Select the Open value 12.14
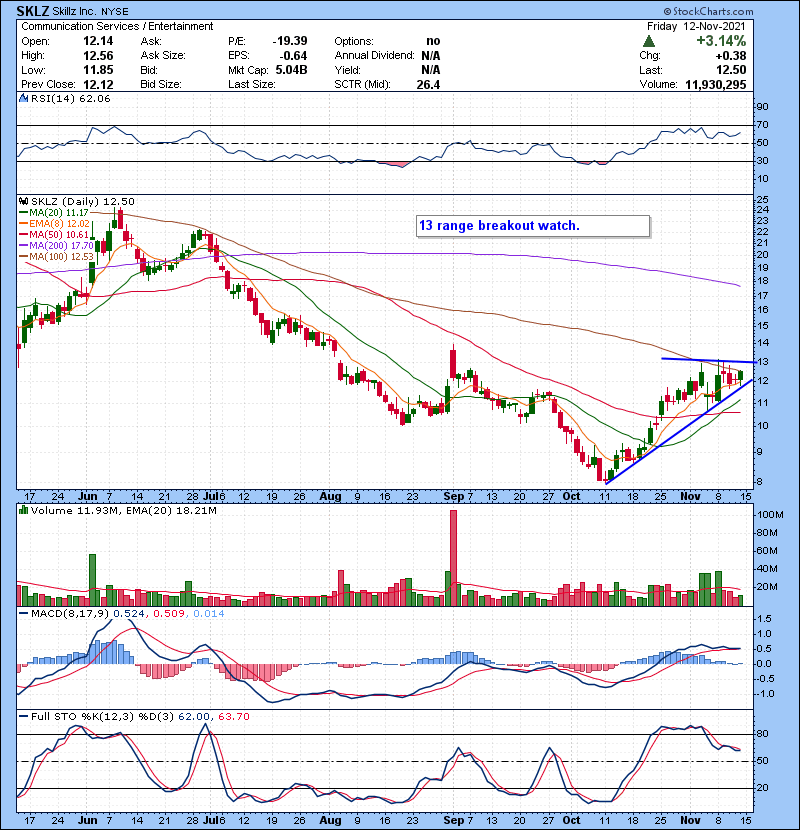 coord(98,41)
